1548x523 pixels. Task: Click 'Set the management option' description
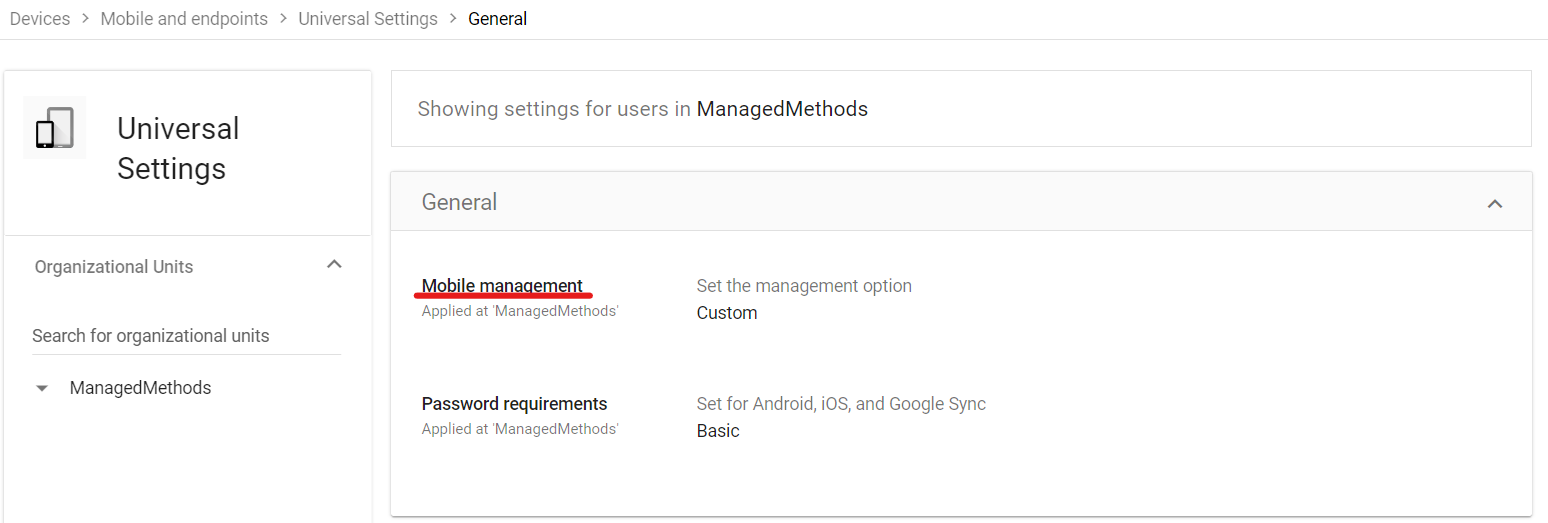pyautogui.click(x=804, y=286)
